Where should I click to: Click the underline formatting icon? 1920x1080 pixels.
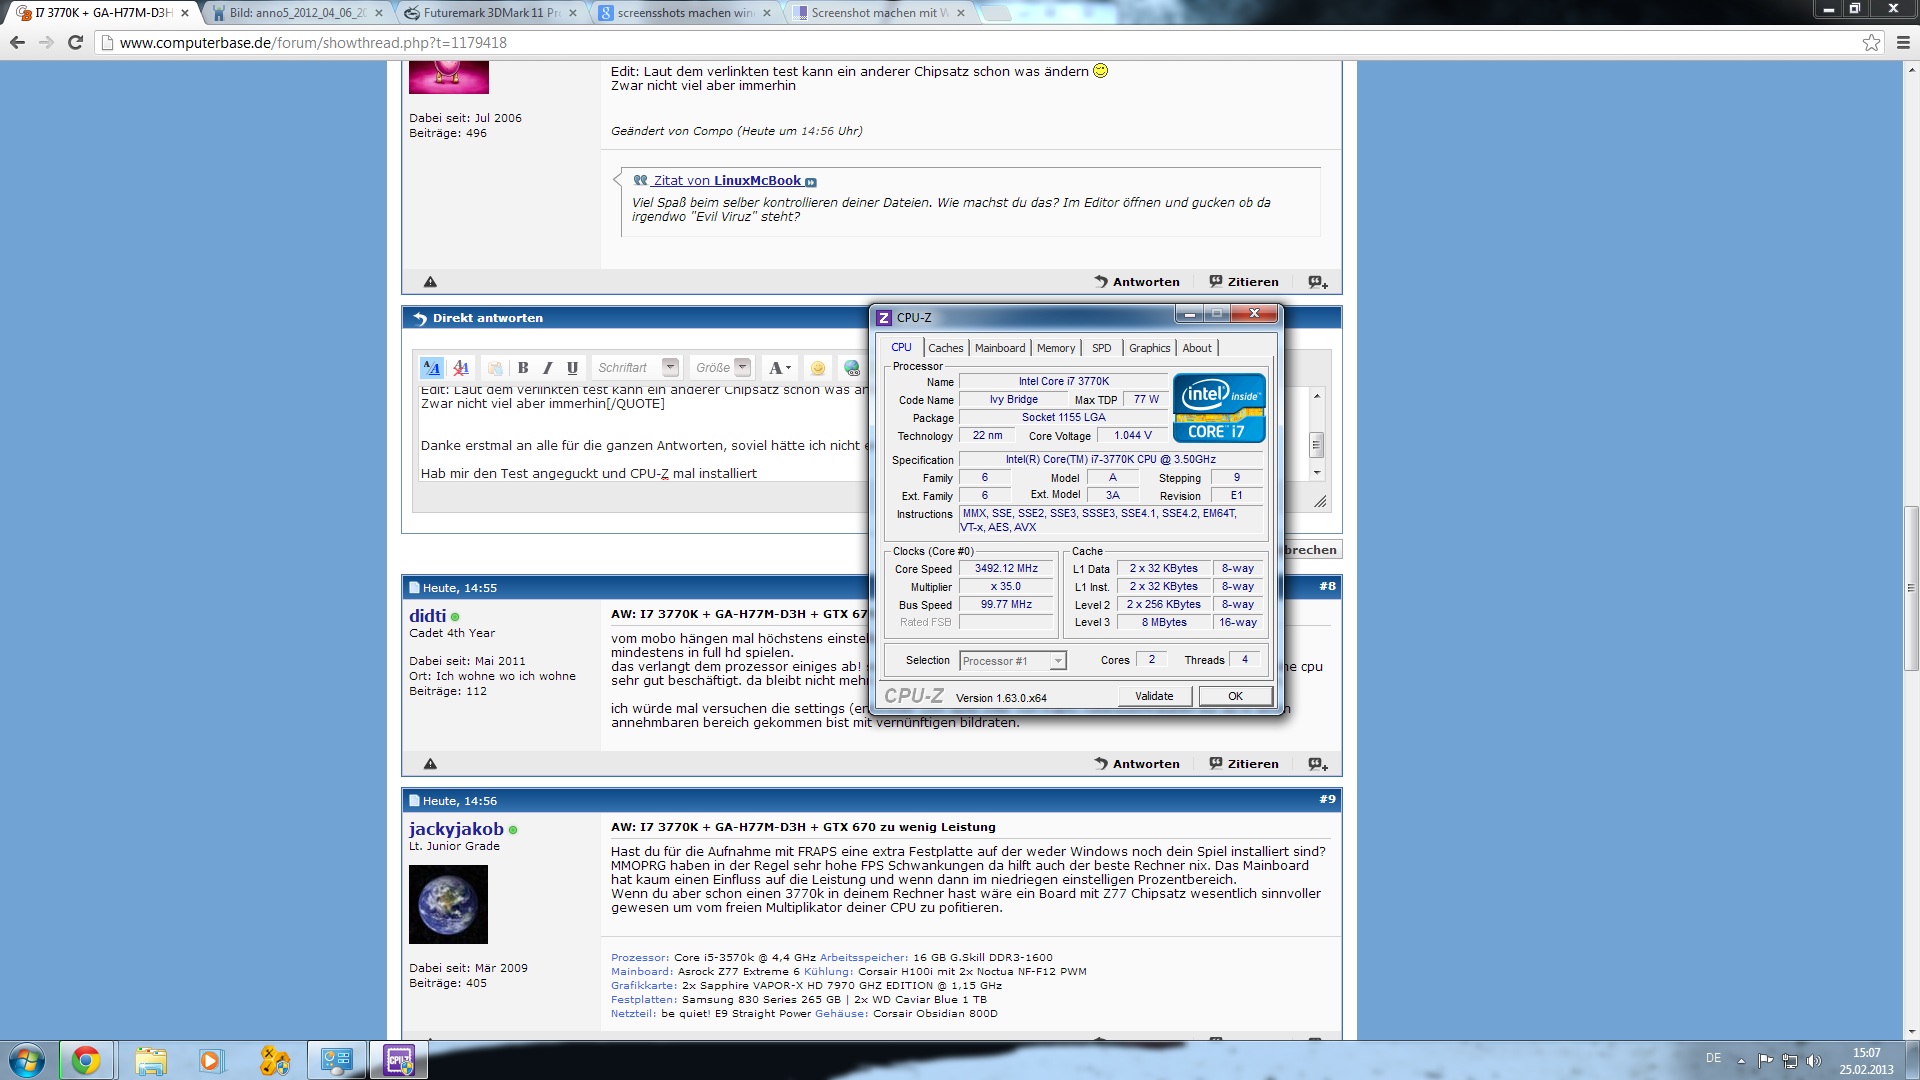point(572,368)
